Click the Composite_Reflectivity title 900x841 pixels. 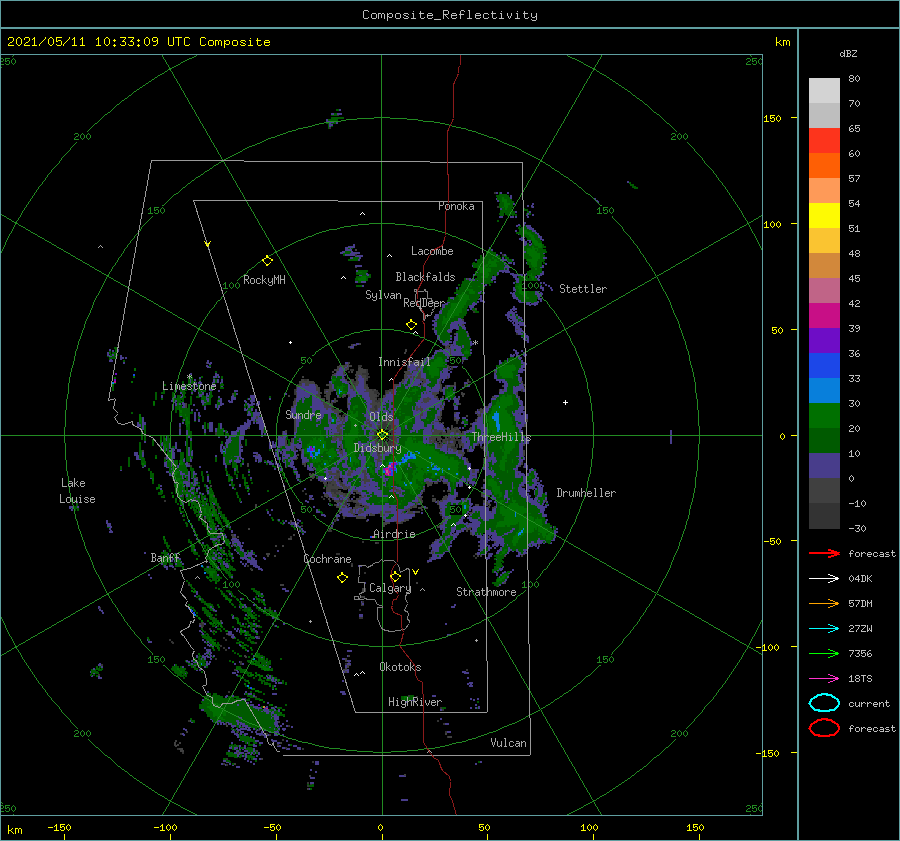pos(450,15)
